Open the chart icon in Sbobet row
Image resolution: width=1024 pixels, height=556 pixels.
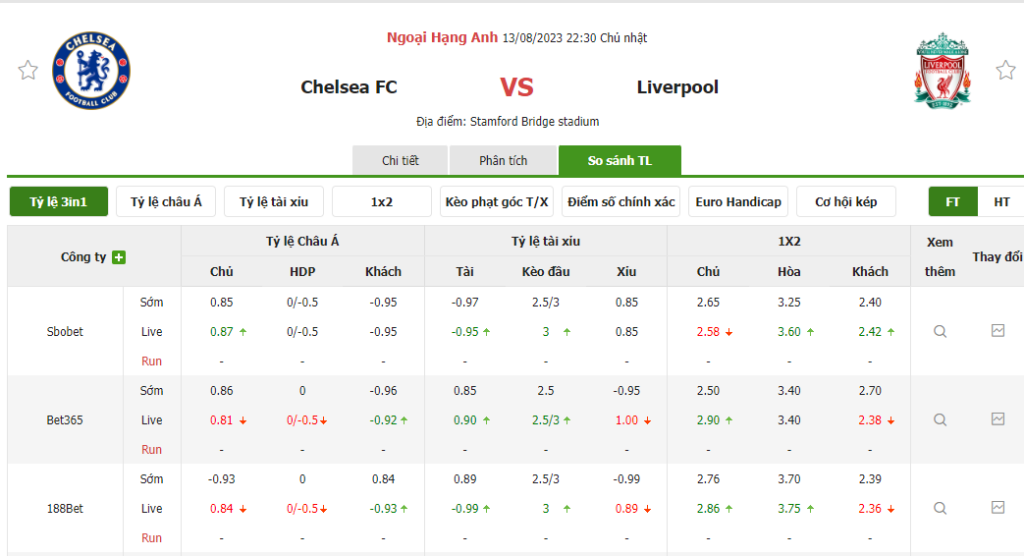[x=998, y=331]
